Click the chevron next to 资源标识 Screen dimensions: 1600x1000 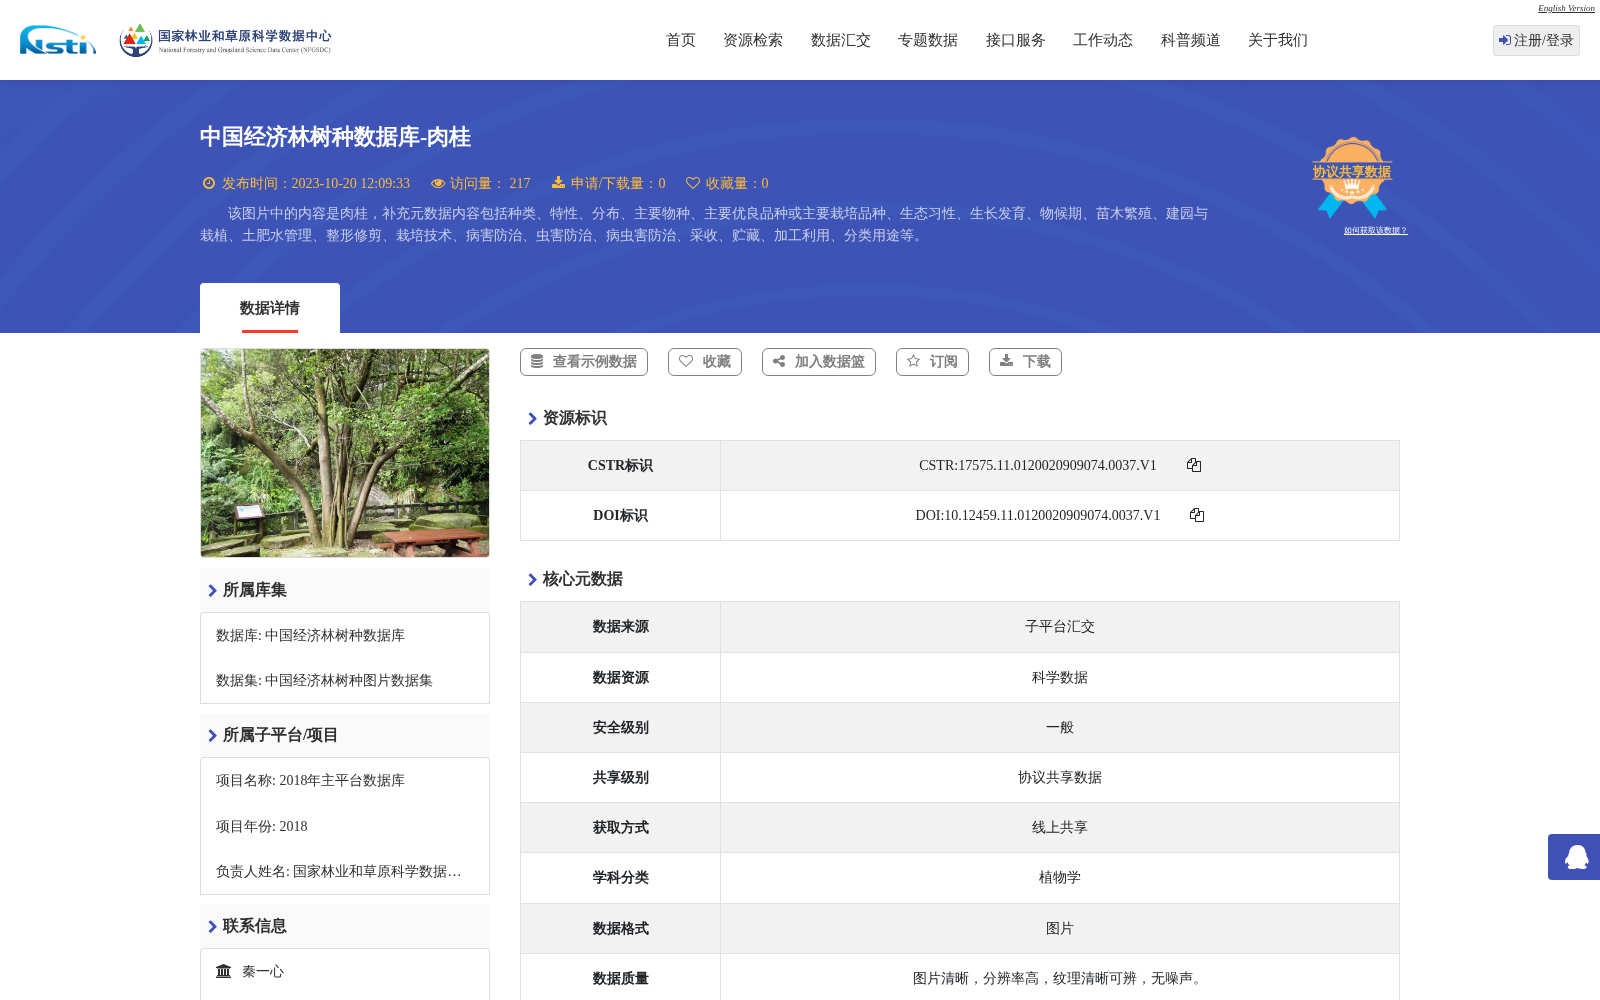pyautogui.click(x=532, y=418)
